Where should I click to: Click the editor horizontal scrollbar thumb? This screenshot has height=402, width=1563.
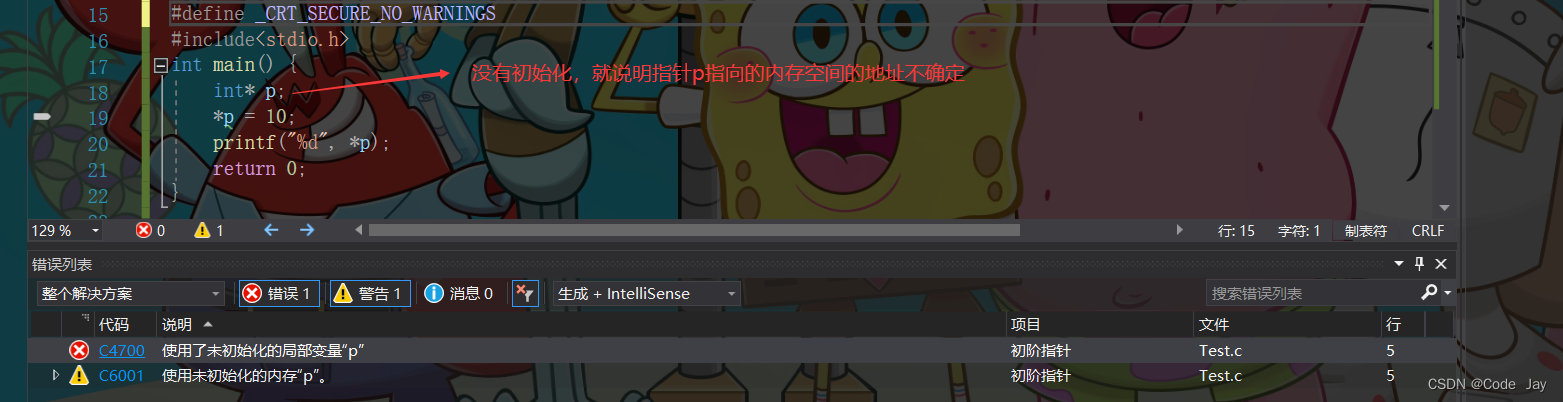tap(694, 230)
